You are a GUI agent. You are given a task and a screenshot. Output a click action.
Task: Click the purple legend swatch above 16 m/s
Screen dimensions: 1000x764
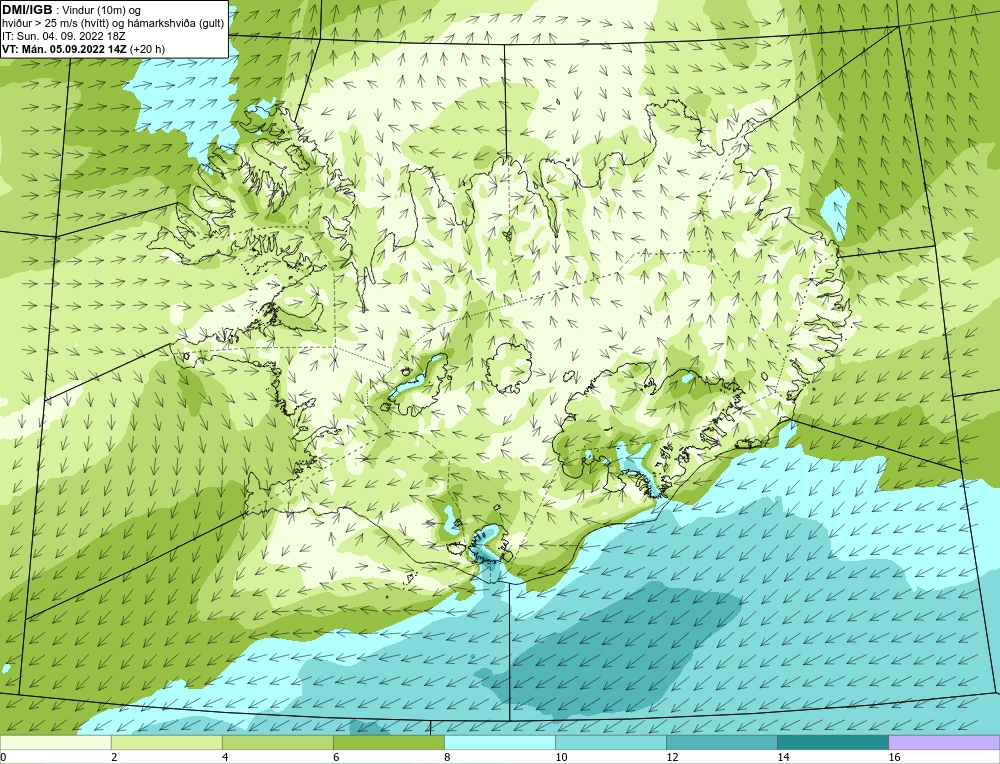pos(944,743)
